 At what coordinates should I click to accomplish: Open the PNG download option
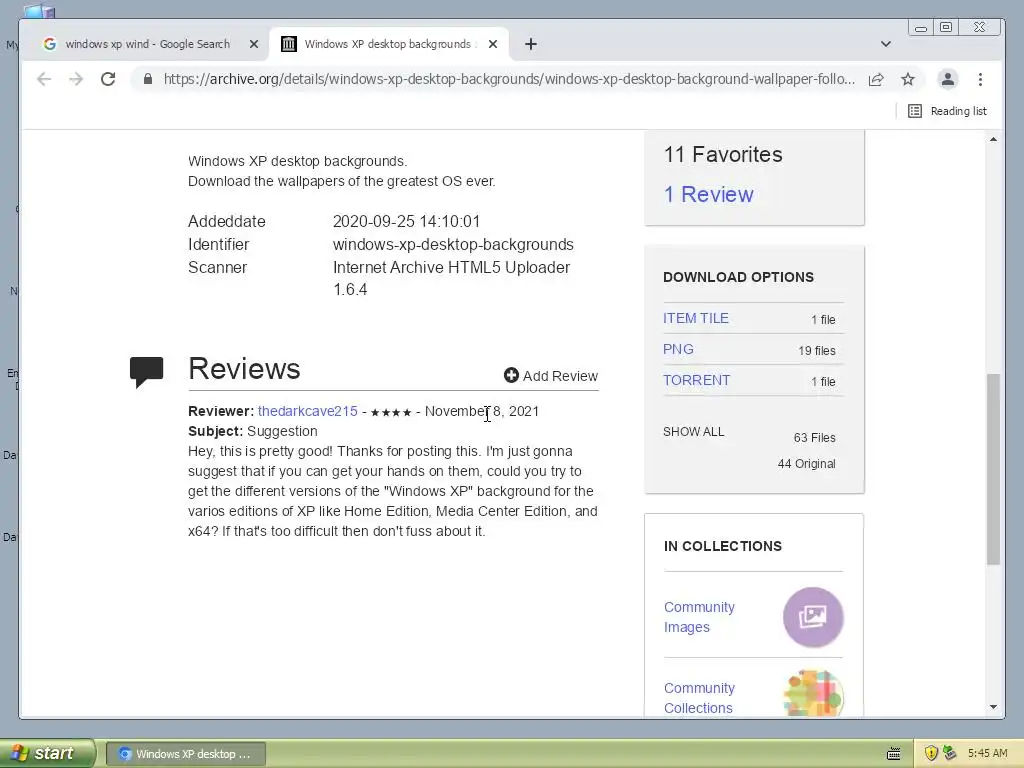coord(678,349)
